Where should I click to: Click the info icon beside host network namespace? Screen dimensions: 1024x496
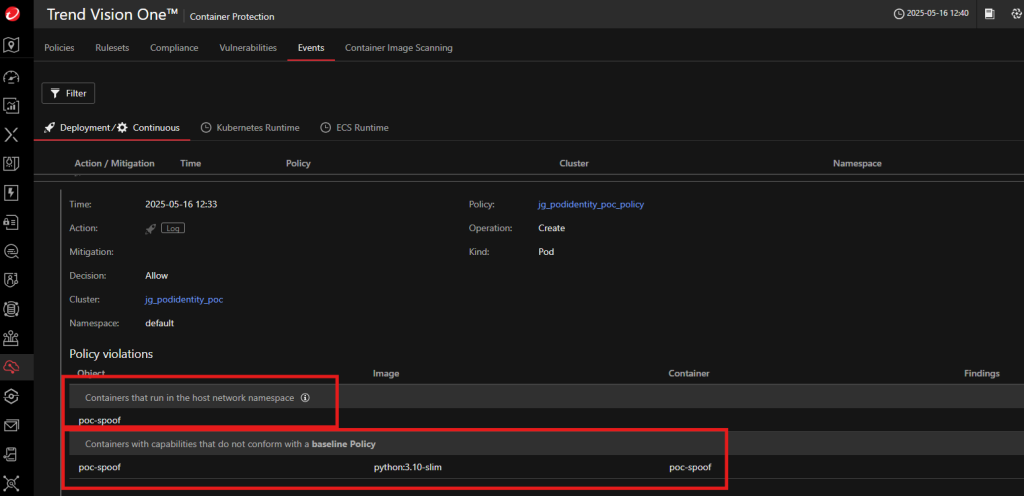(305, 398)
